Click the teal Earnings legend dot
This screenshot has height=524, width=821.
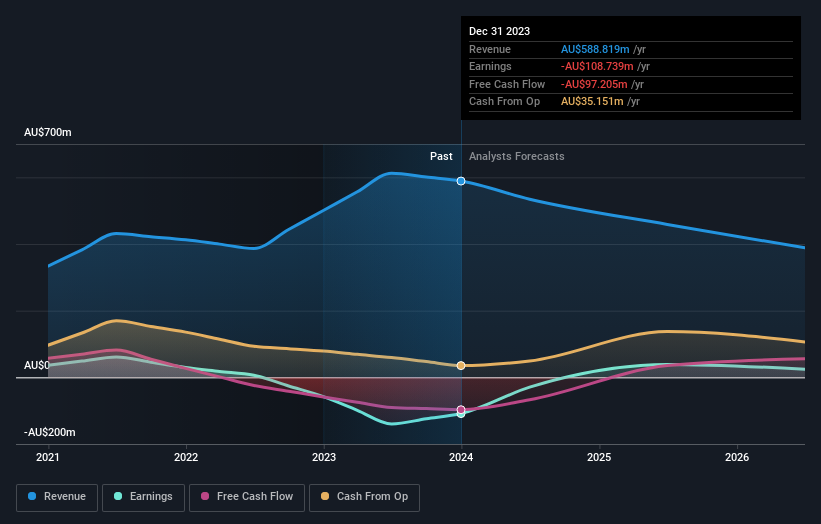coord(118,496)
